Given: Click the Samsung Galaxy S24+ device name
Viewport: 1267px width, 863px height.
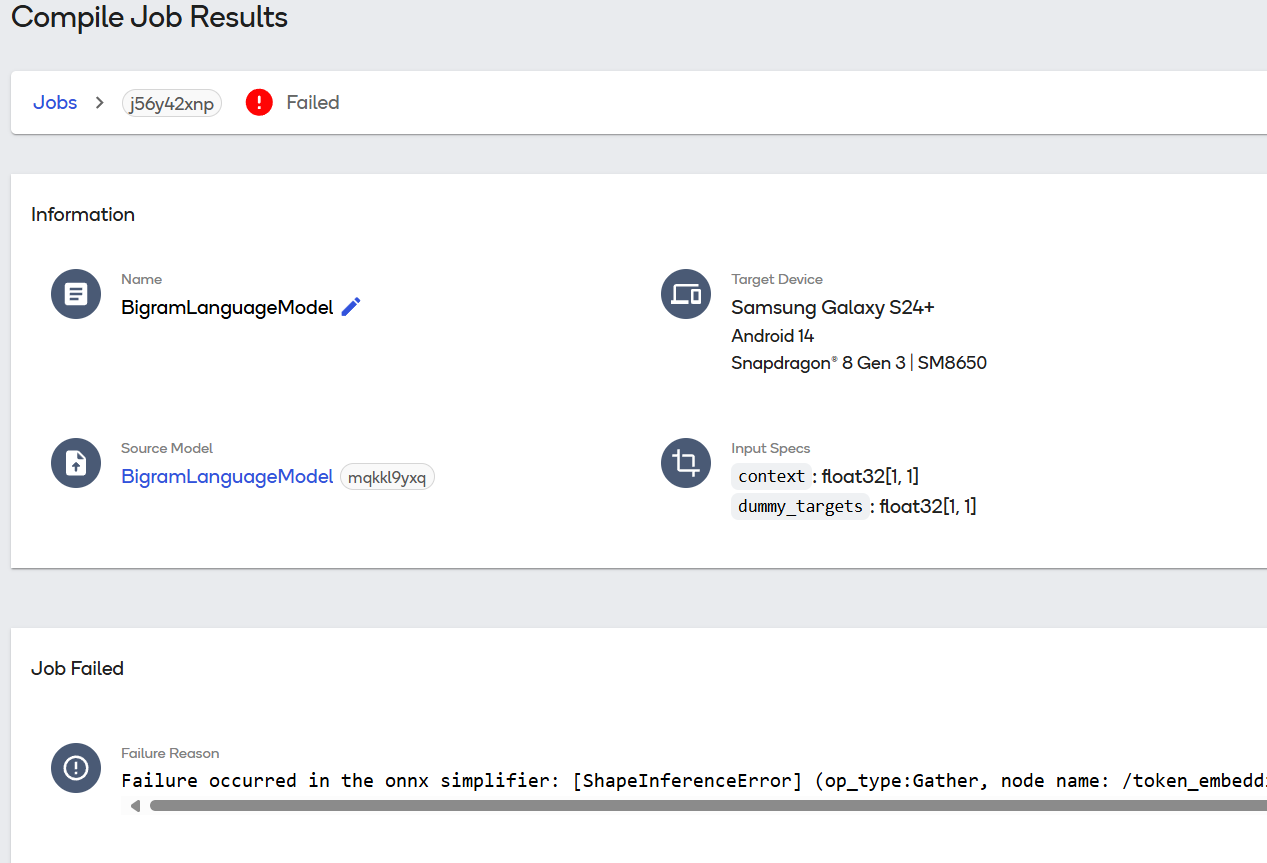Looking at the screenshot, I should pos(832,308).
